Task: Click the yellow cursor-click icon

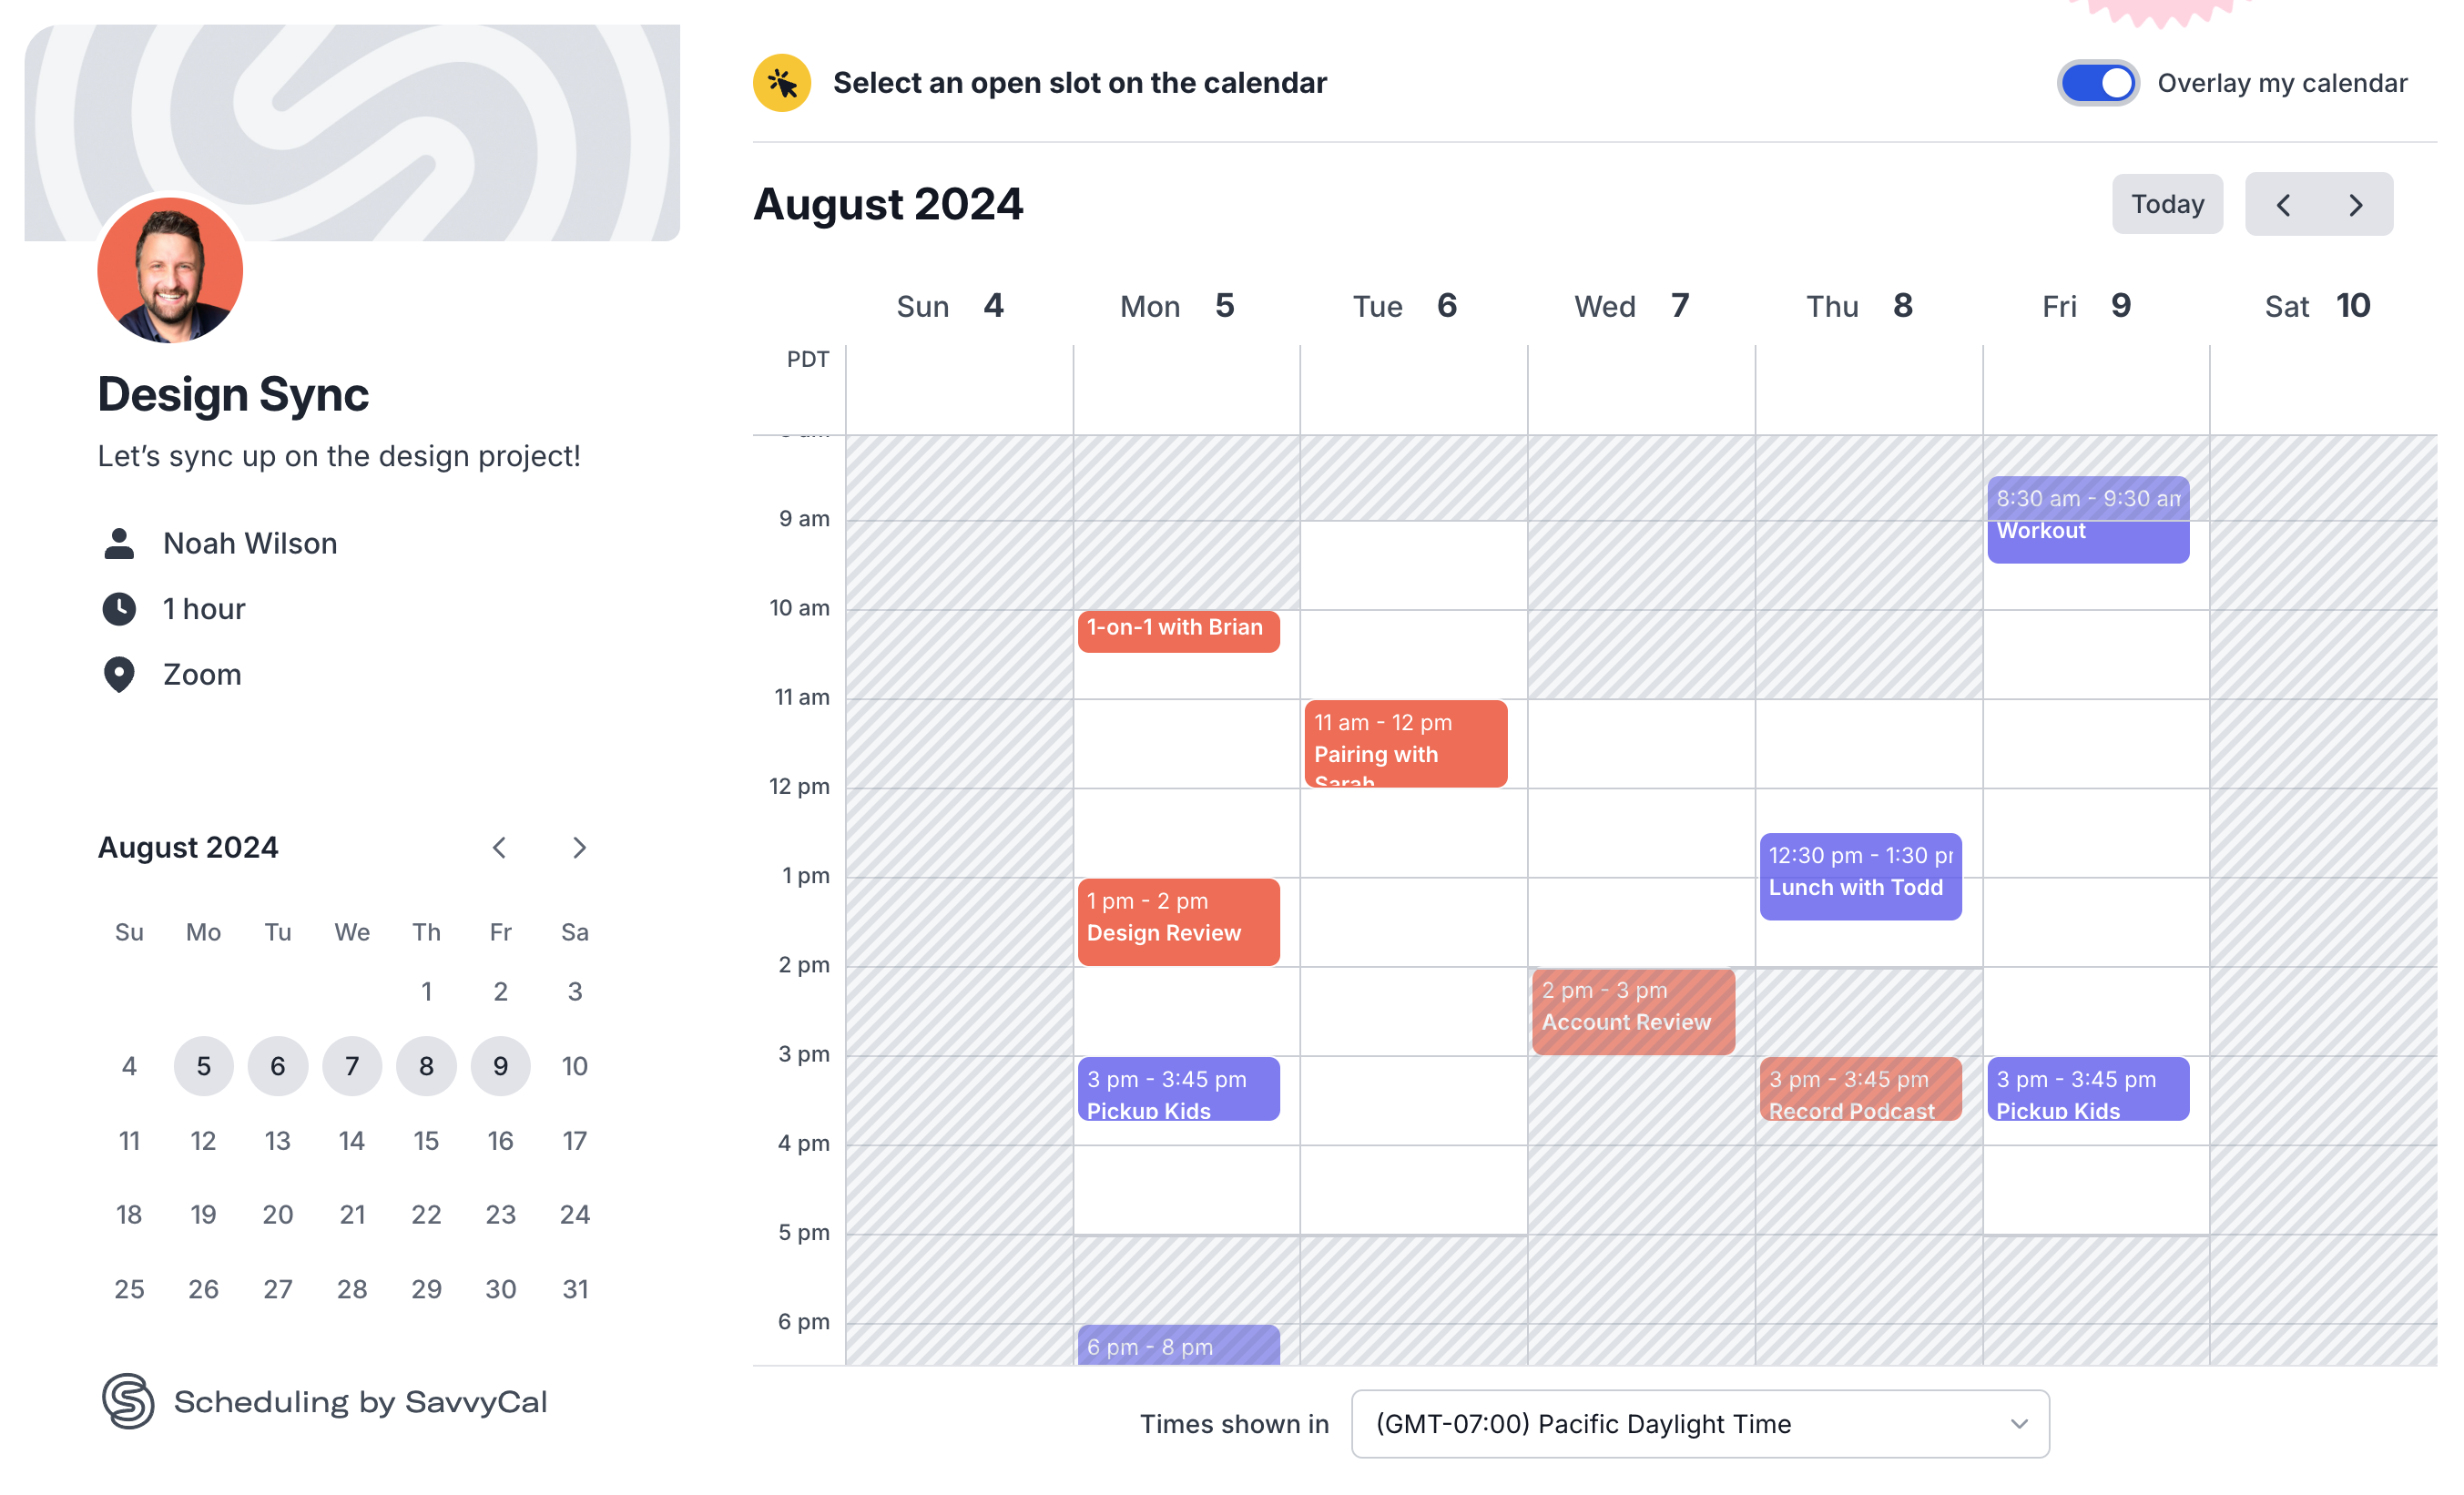Action: click(x=781, y=83)
